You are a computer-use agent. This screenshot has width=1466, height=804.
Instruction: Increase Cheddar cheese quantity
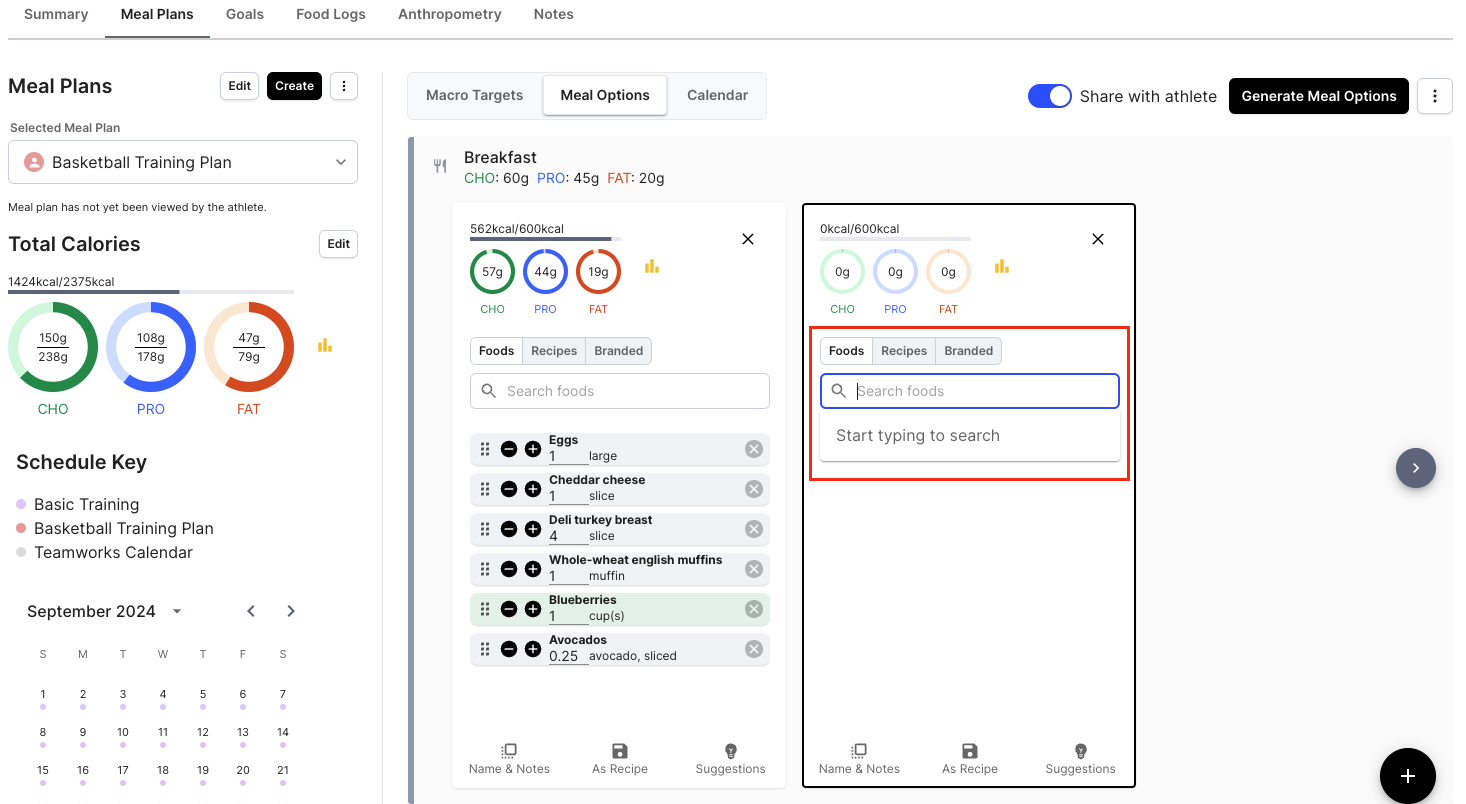pyautogui.click(x=533, y=489)
